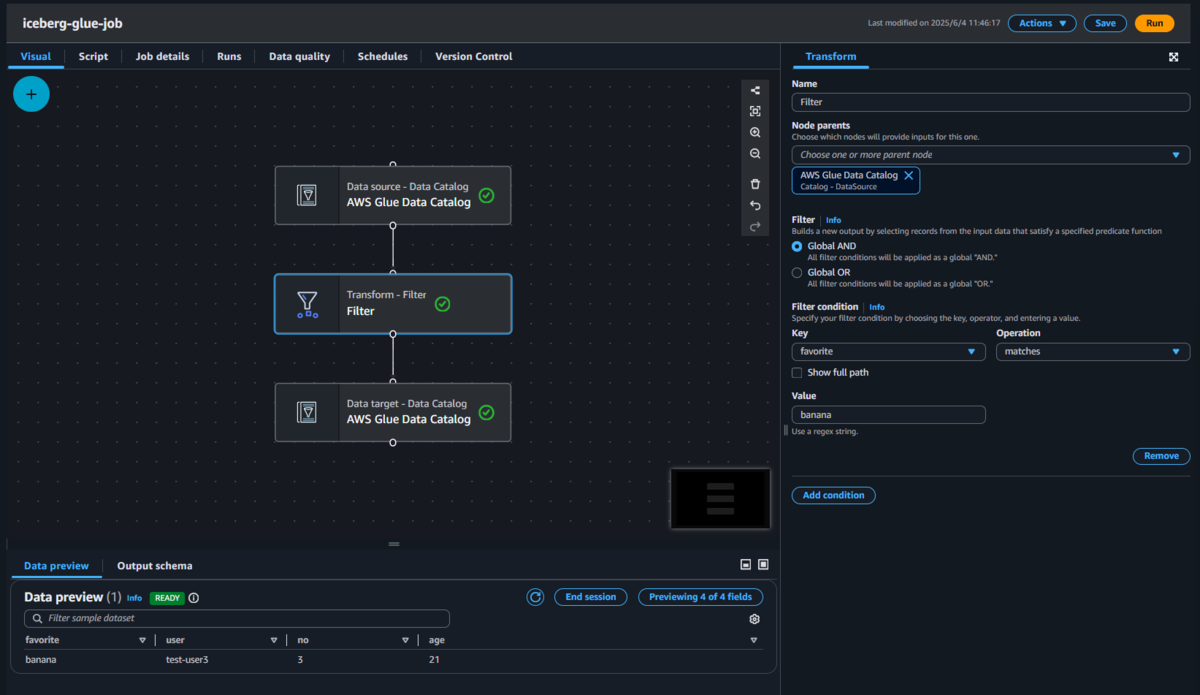Click the banana cell in preview table
This screenshot has width=1200, height=695.
[x=41, y=660]
